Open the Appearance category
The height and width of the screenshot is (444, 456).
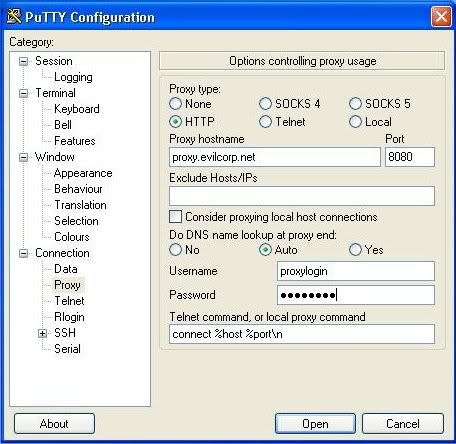(x=83, y=173)
